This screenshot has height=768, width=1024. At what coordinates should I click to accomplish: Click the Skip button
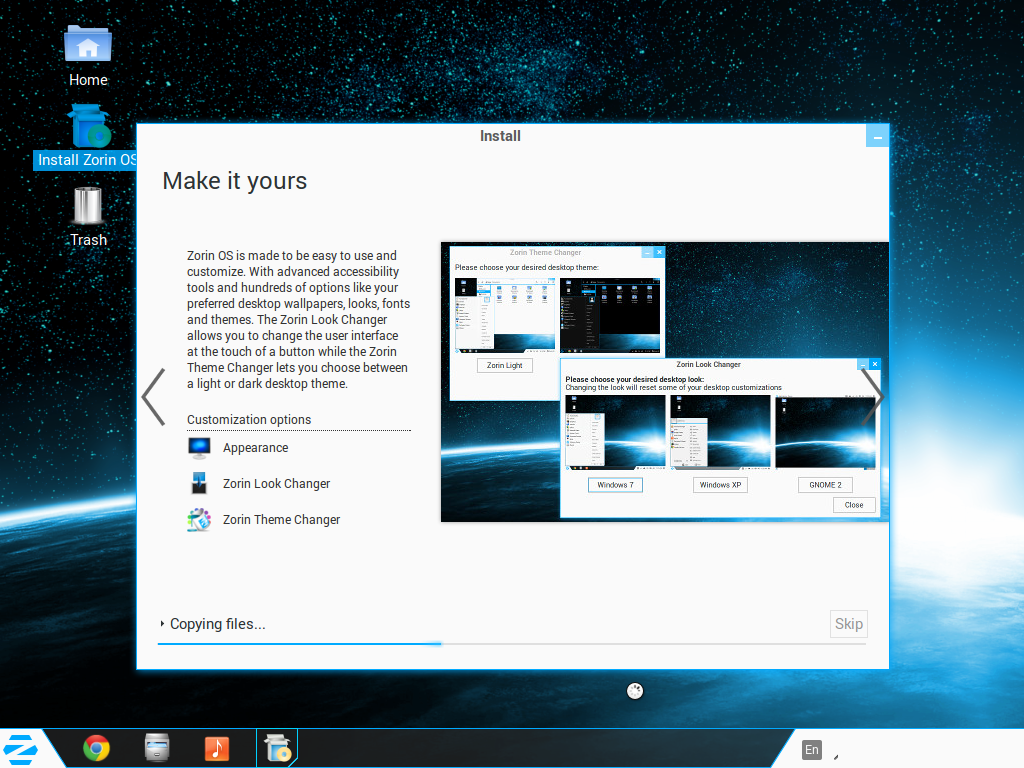(848, 624)
